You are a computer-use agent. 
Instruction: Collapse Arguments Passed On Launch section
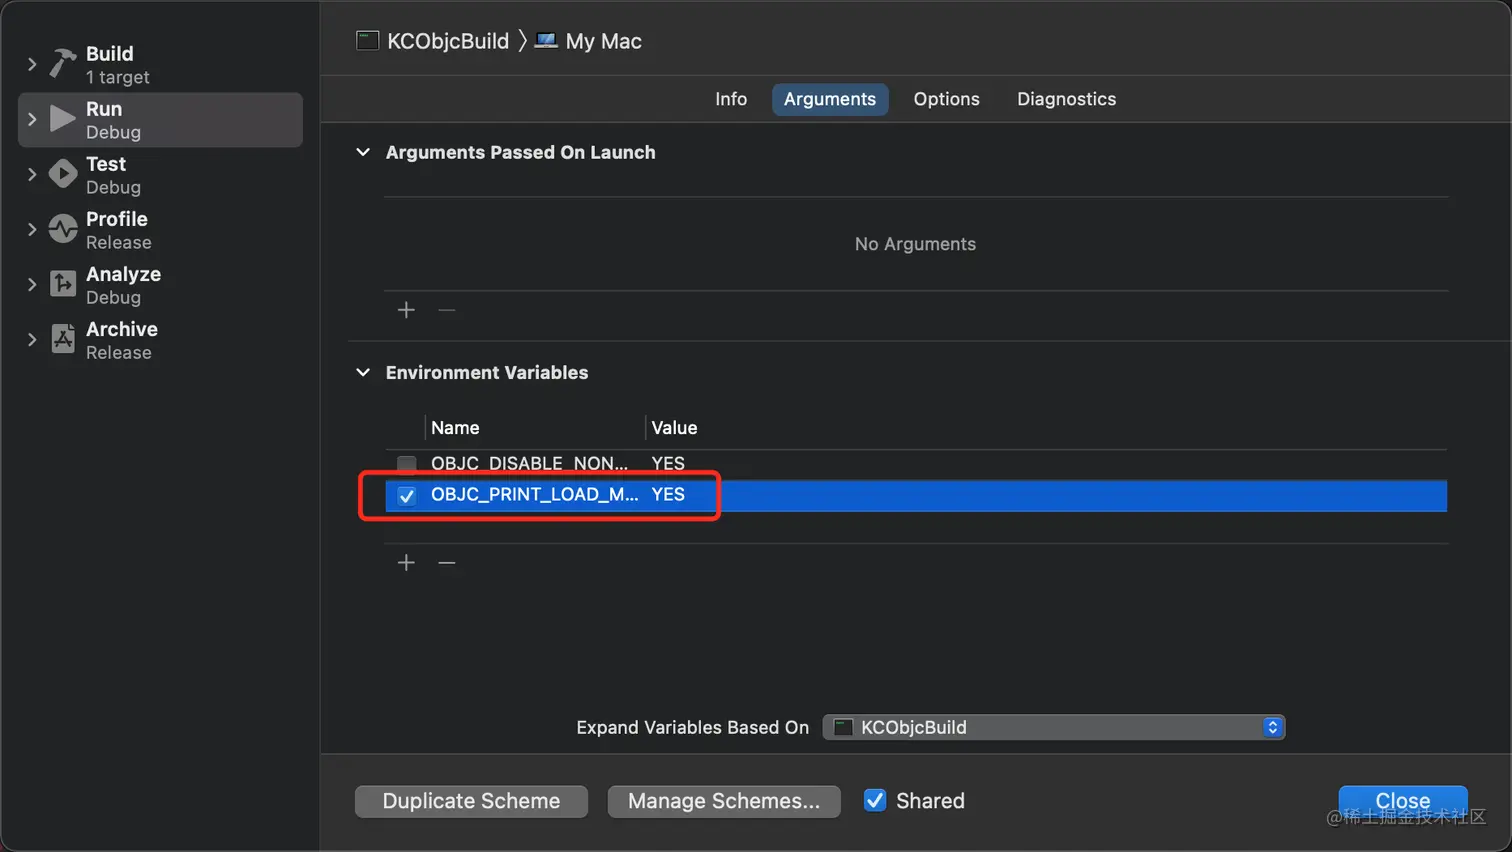coord(363,152)
